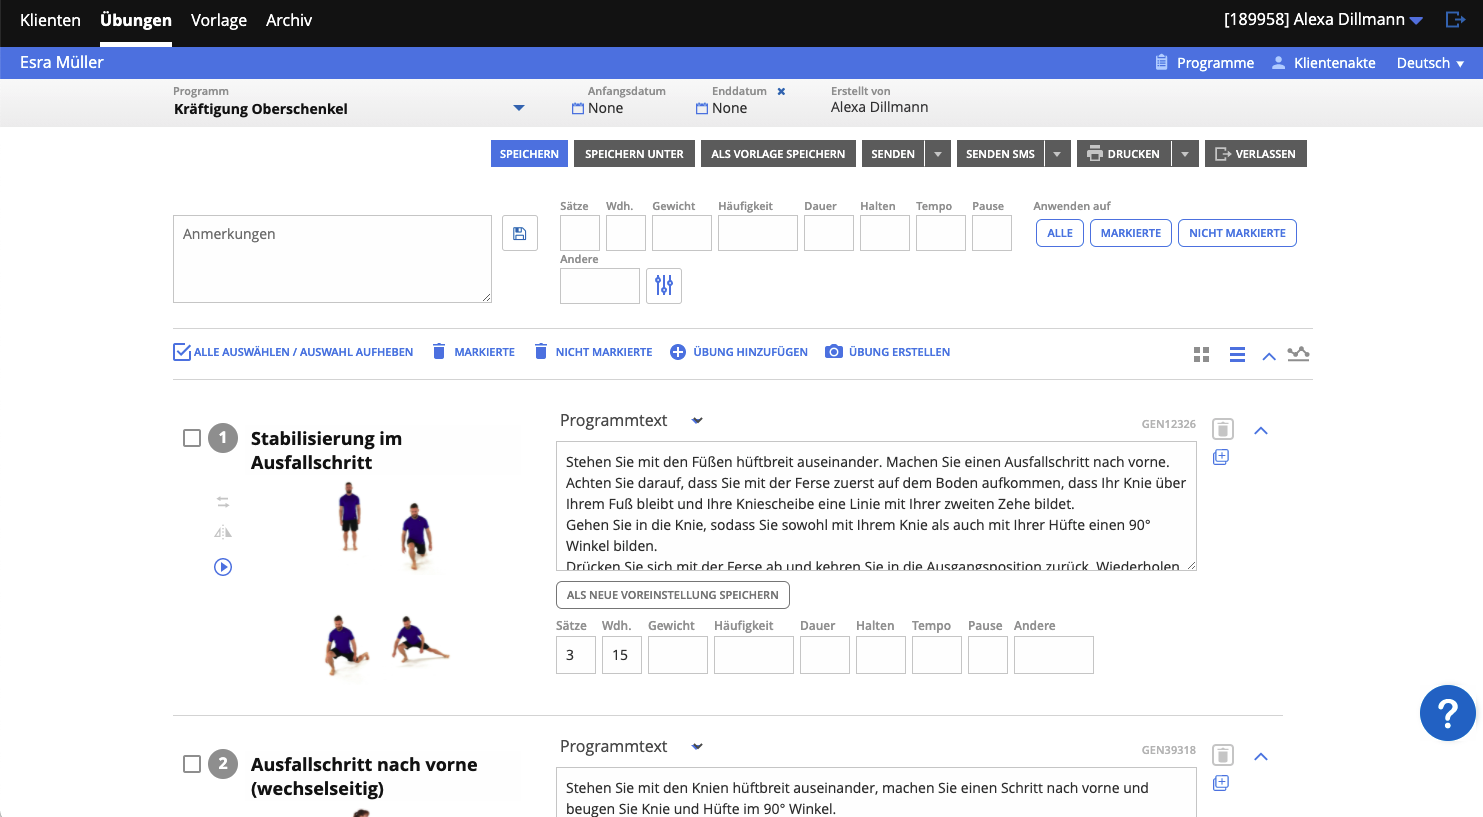Open the Programm dropdown for Kräftigung Oberschenkel

point(518,107)
